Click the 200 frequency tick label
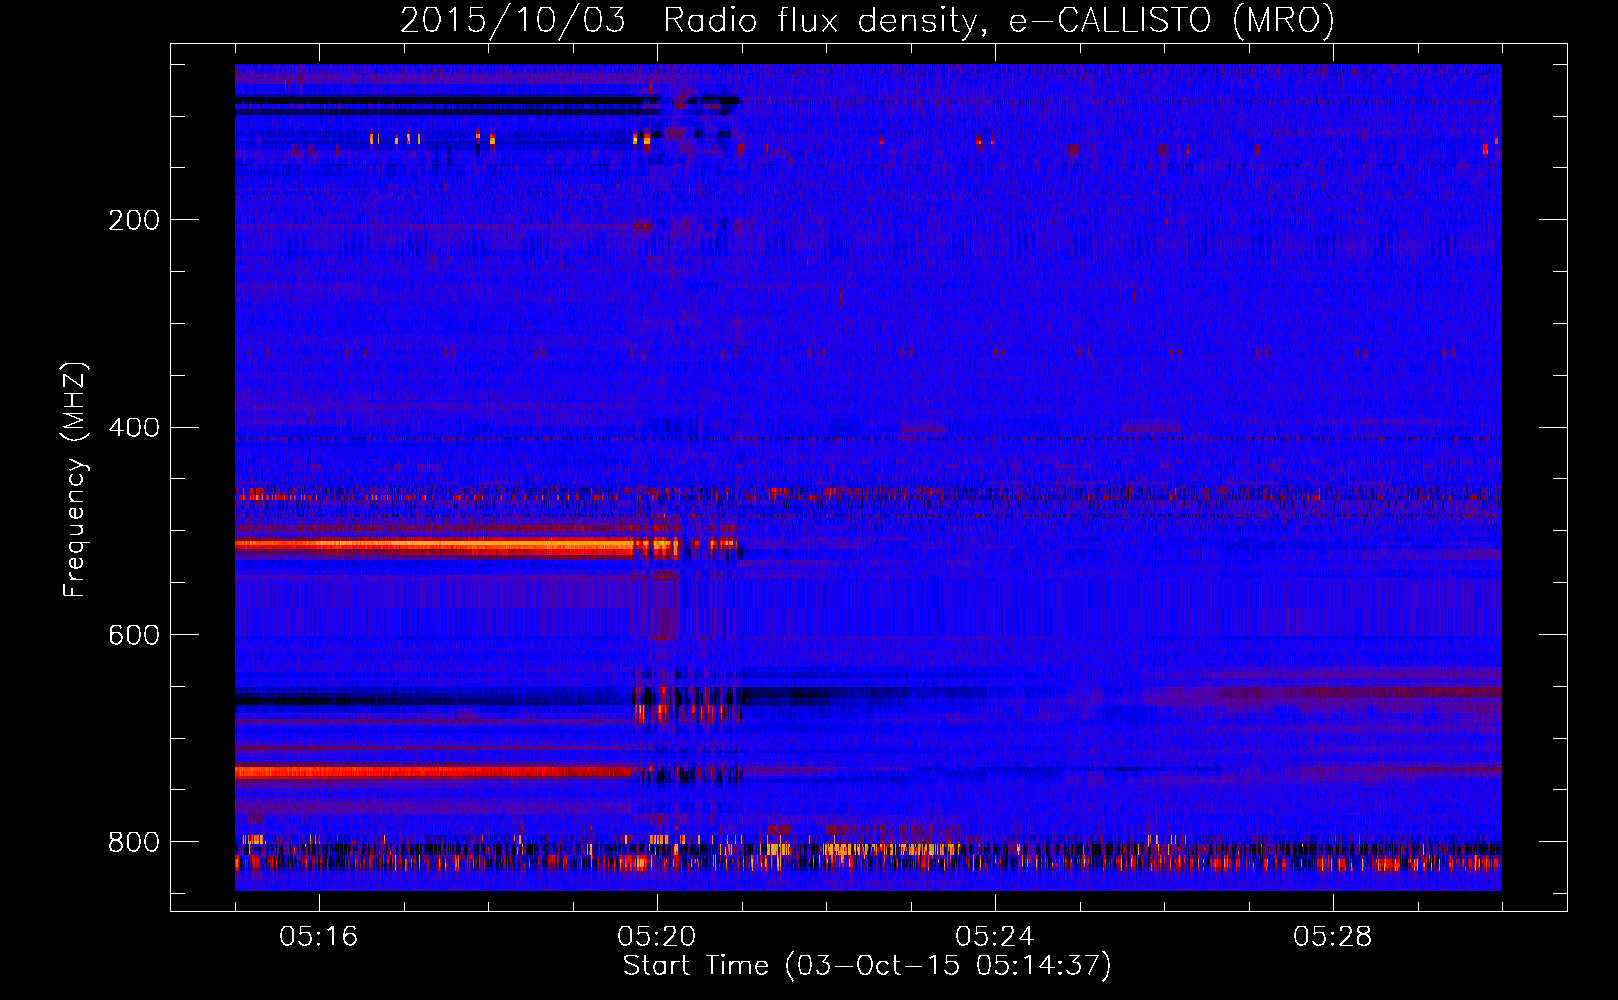This screenshot has width=1618, height=1000. tap(134, 220)
